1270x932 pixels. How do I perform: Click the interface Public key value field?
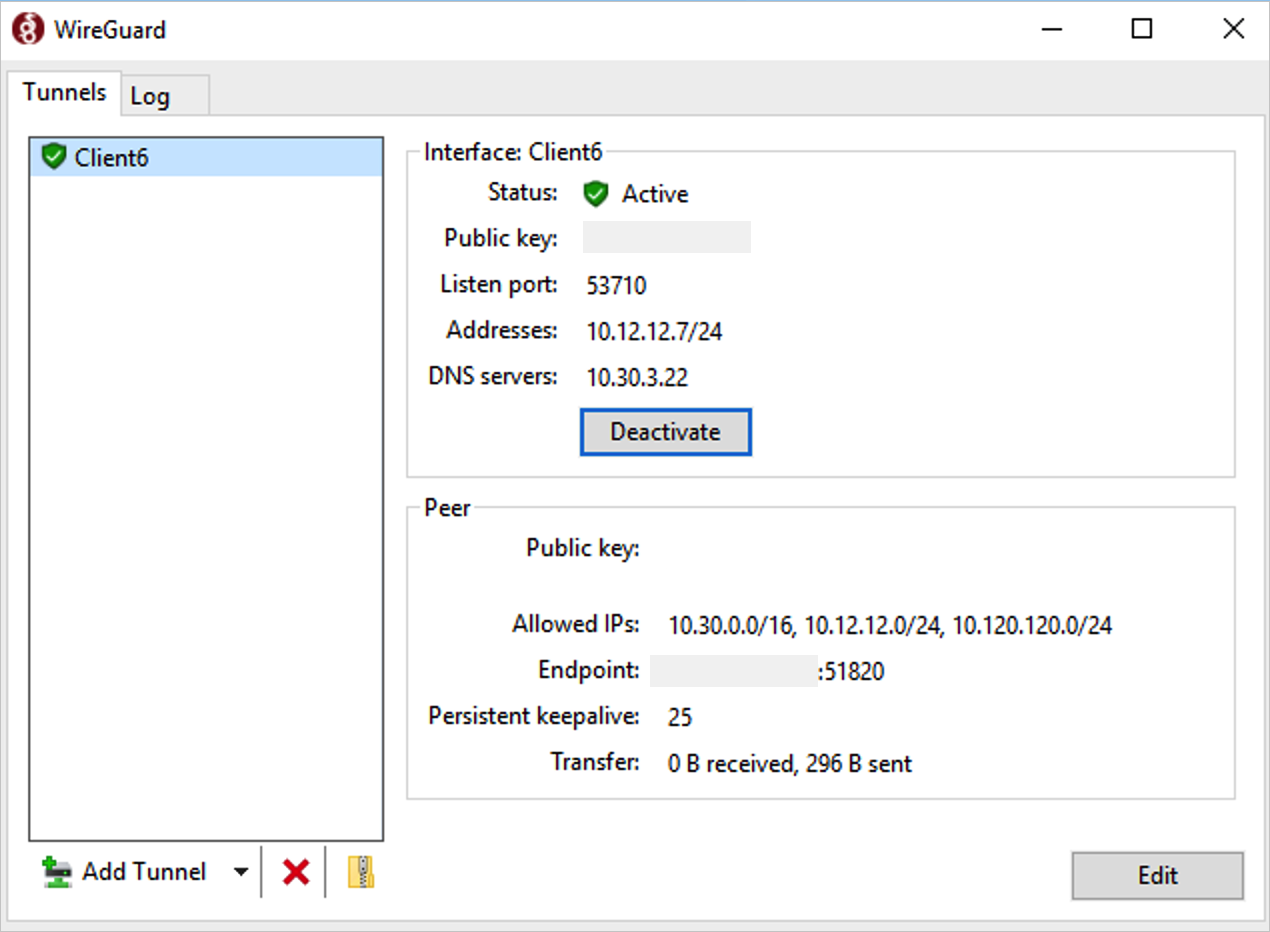(667, 238)
